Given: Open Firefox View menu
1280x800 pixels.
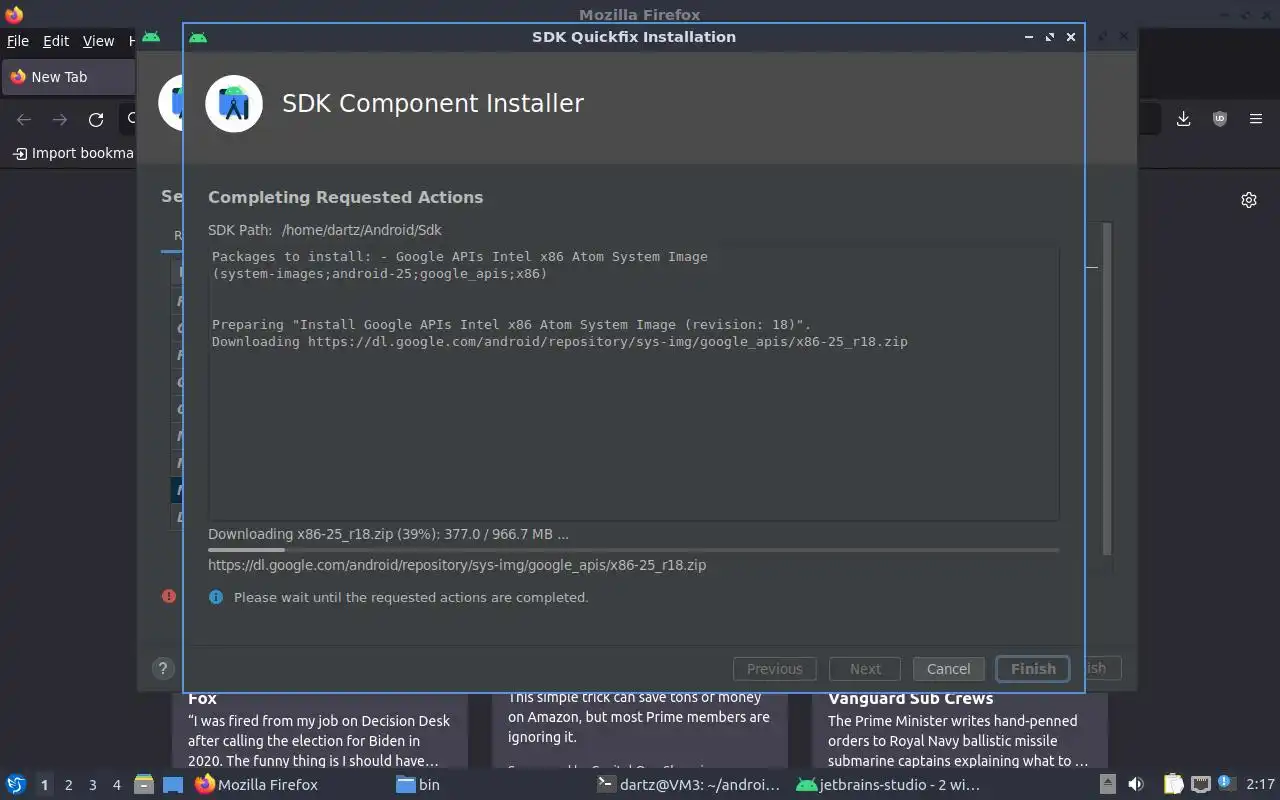Looking at the screenshot, I should 98,41.
